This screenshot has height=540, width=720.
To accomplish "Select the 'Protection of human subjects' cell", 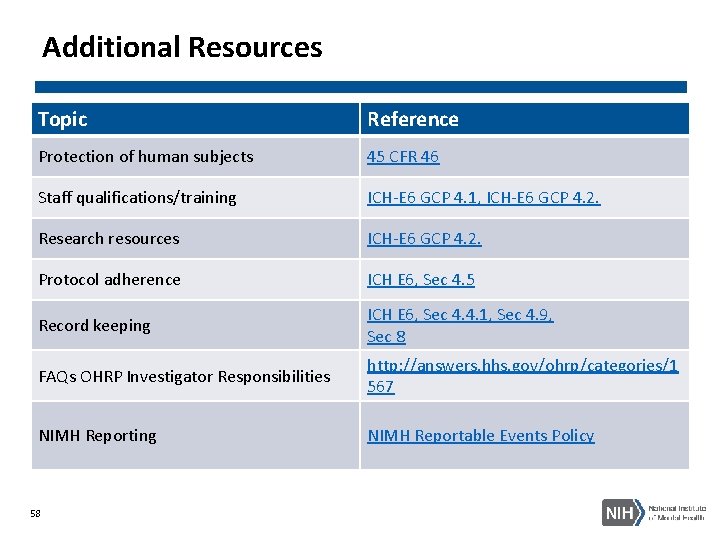I will tap(196, 157).
